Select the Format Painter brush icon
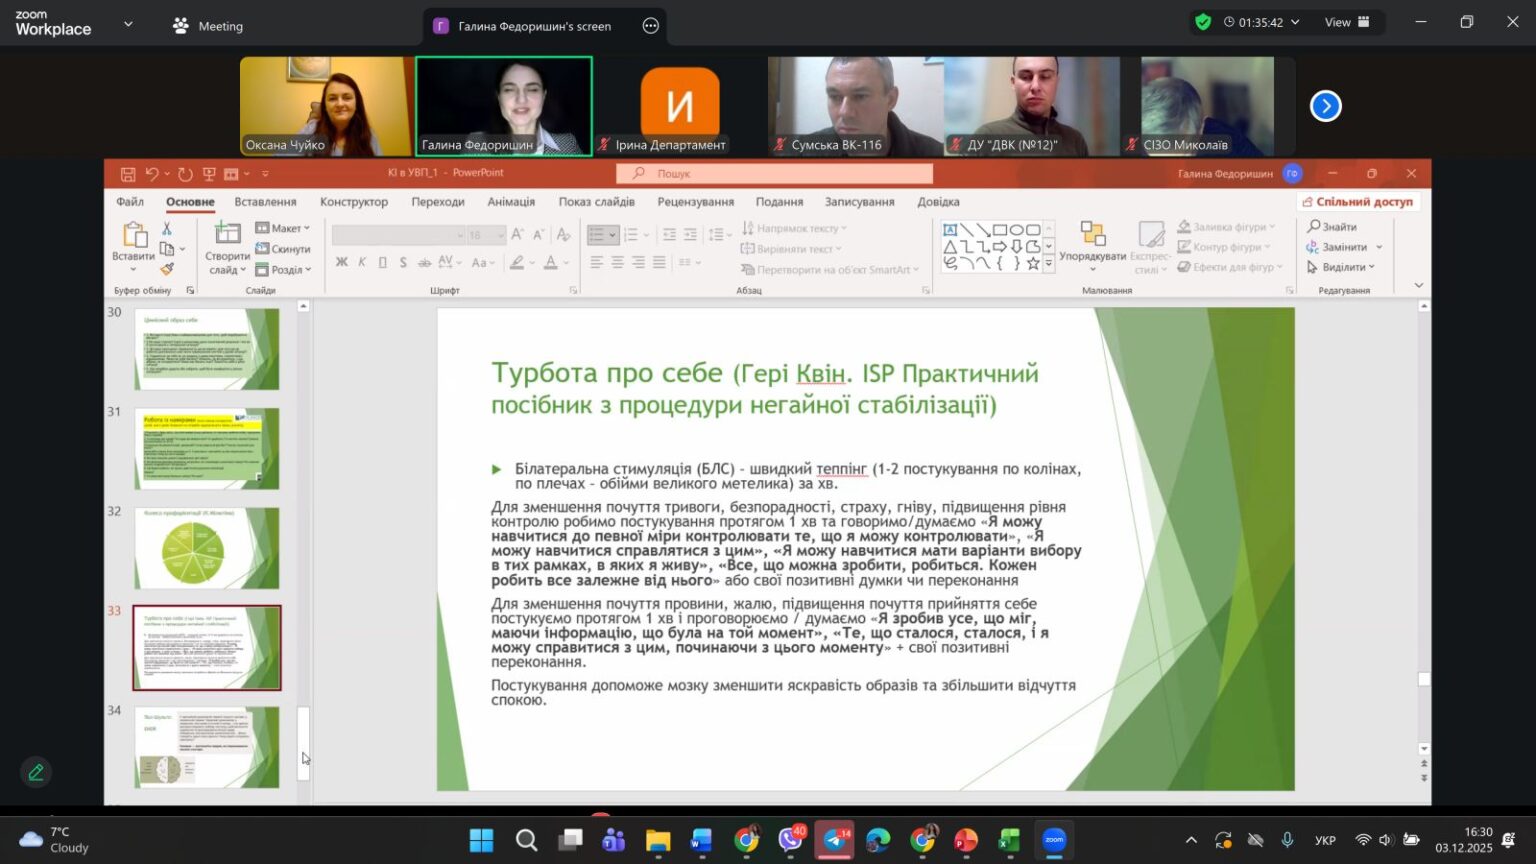This screenshot has width=1536, height=864. click(167, 269)
